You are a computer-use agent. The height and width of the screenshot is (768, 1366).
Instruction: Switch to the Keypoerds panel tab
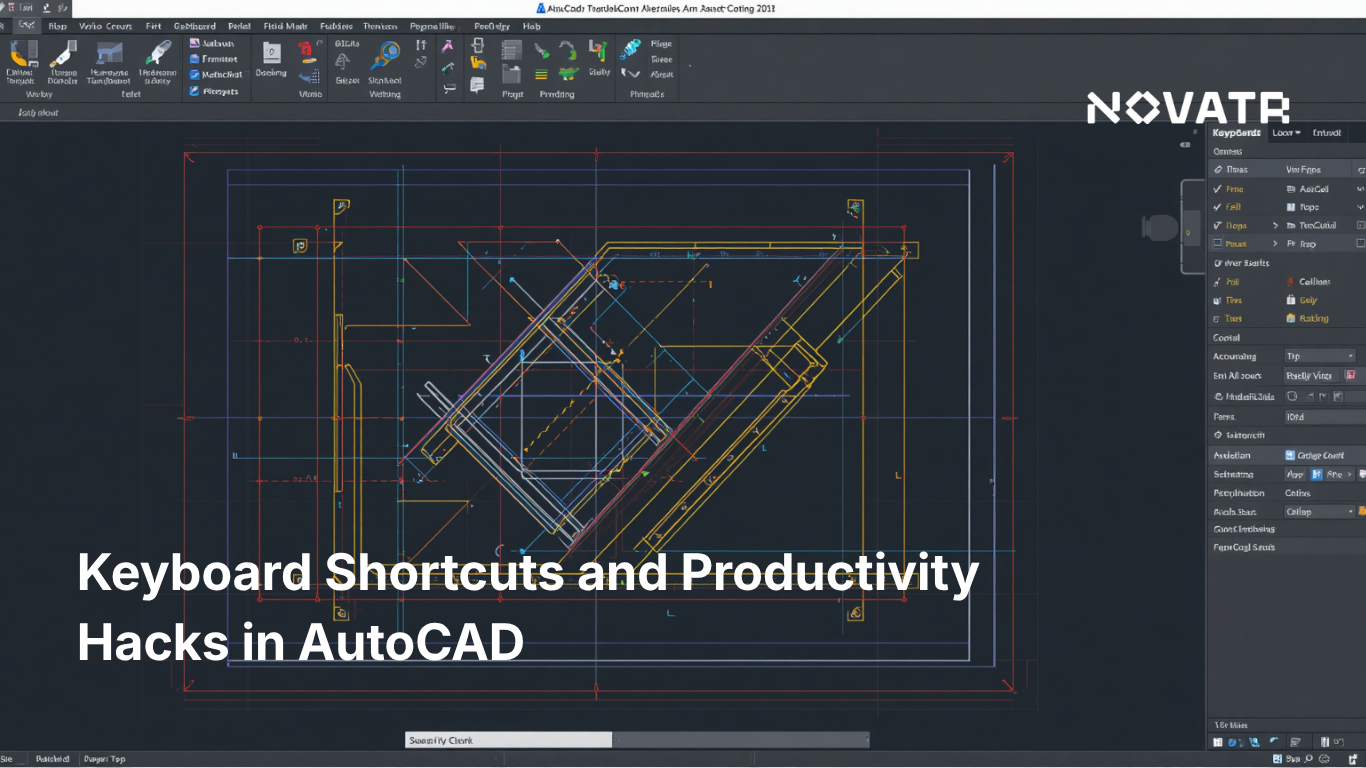coord(1236,132)
